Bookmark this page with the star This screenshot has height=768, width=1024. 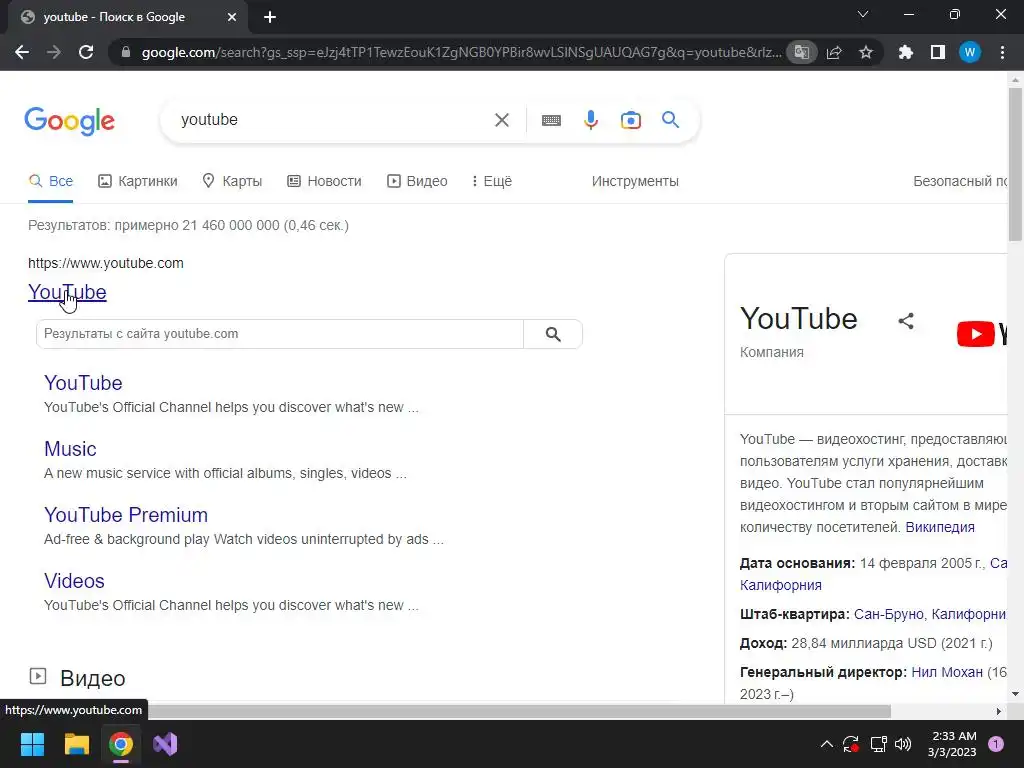point(866,52)
